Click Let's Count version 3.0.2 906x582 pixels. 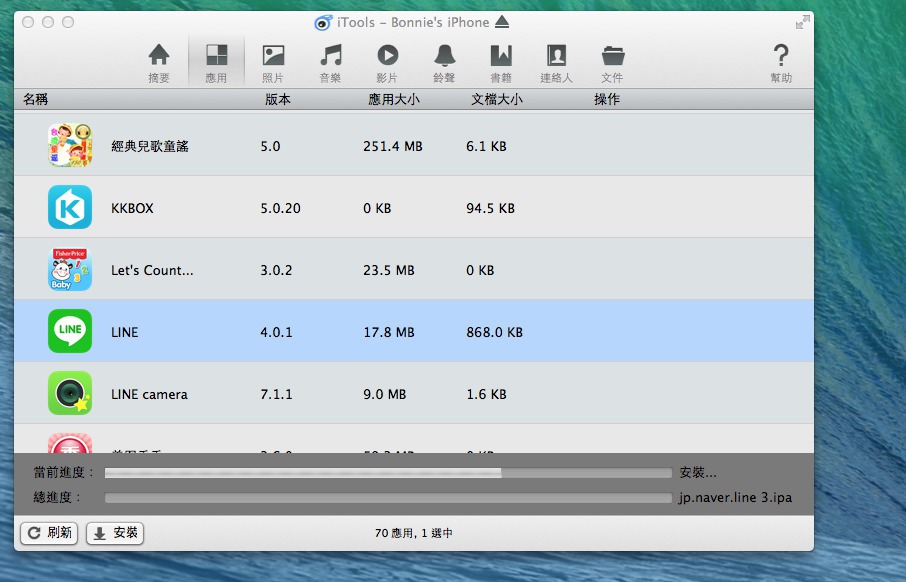tap(276, 270)
